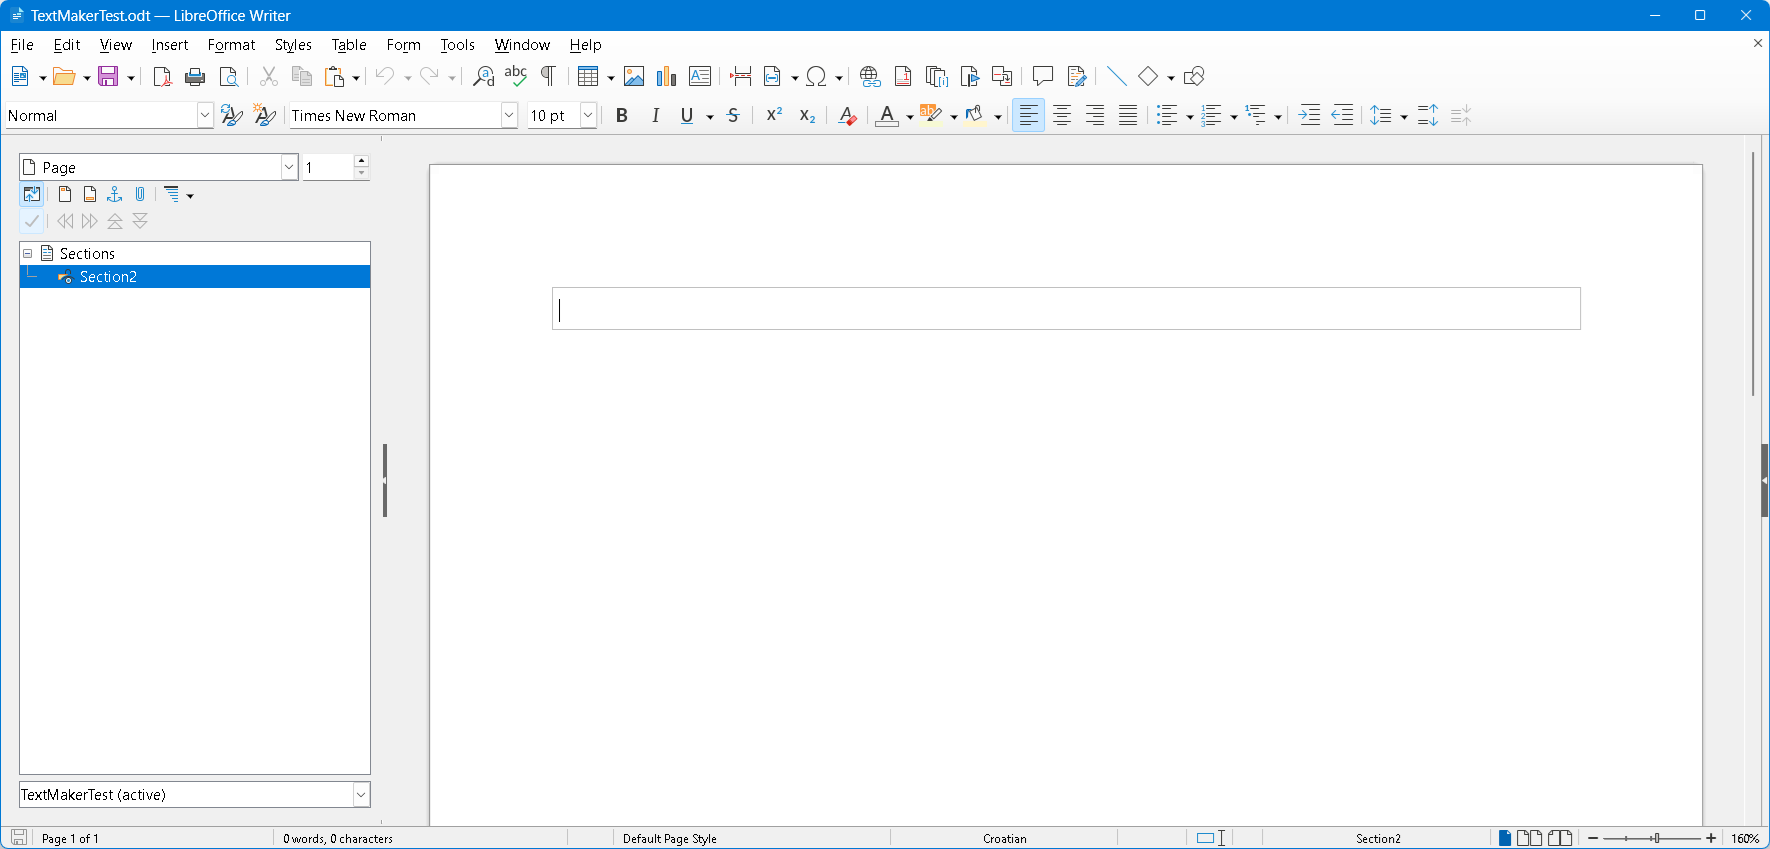This screenshot has width=1770, height=849.
Task: Insert an image using the toolbar
Action: point(634,77)
